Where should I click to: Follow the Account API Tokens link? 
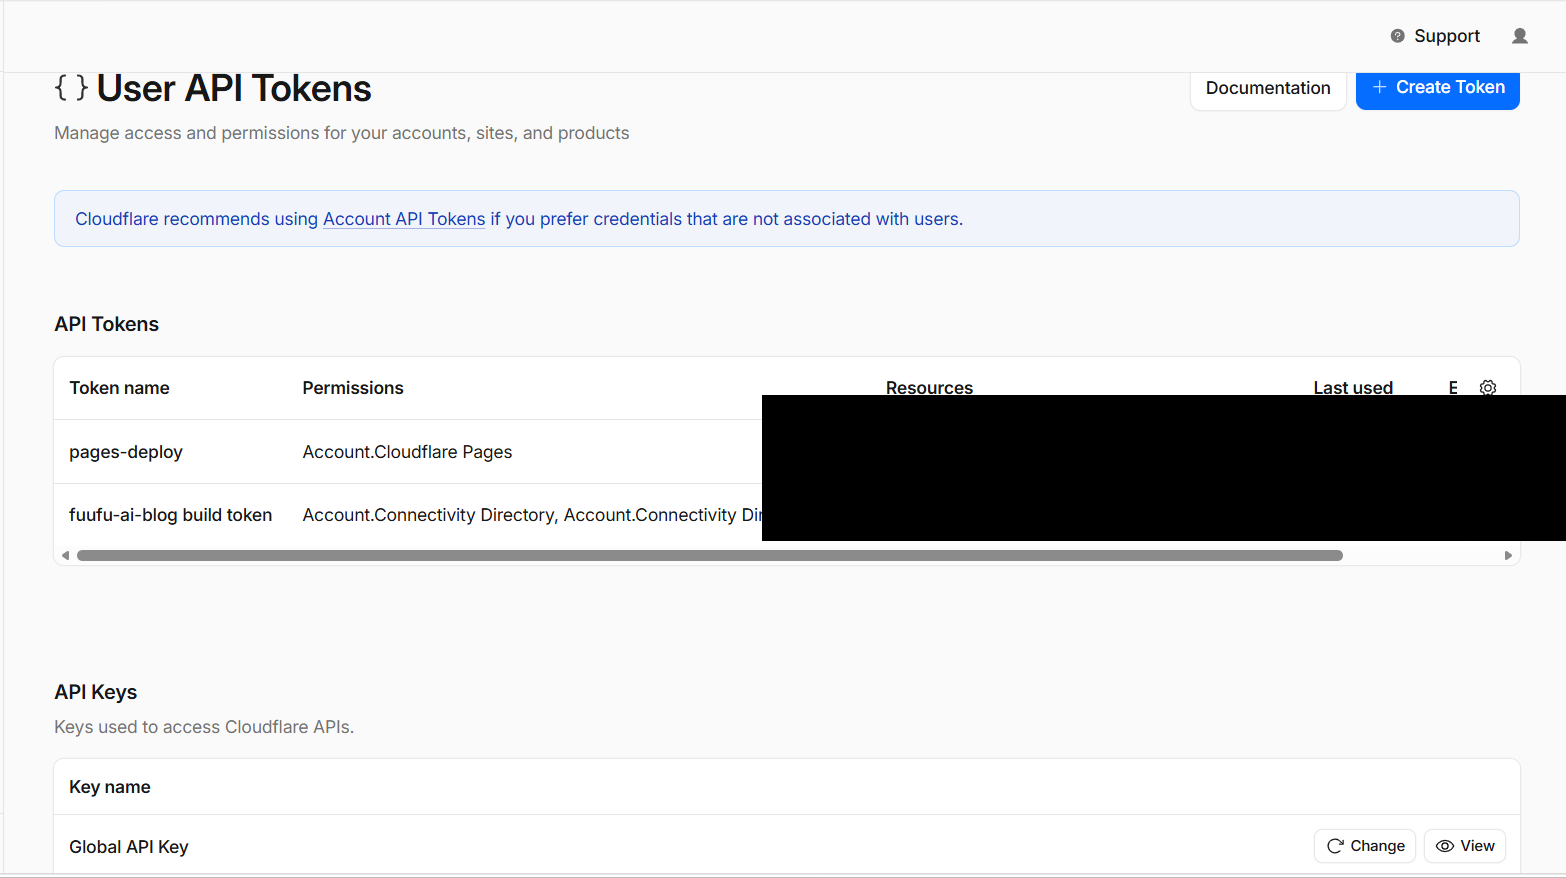click(x=404, y=219)
